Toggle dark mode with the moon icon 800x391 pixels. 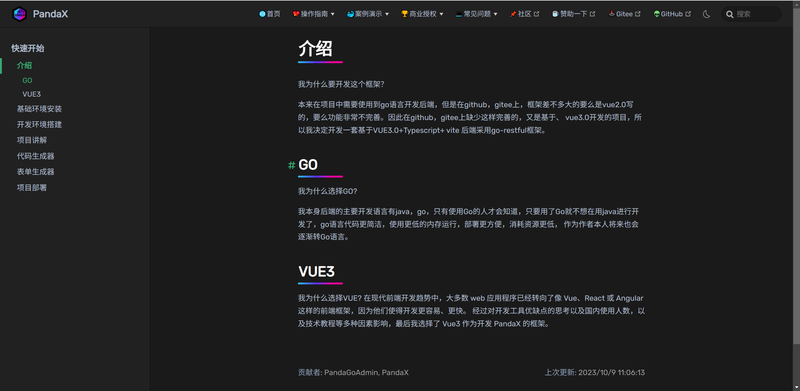click(706, 14)
